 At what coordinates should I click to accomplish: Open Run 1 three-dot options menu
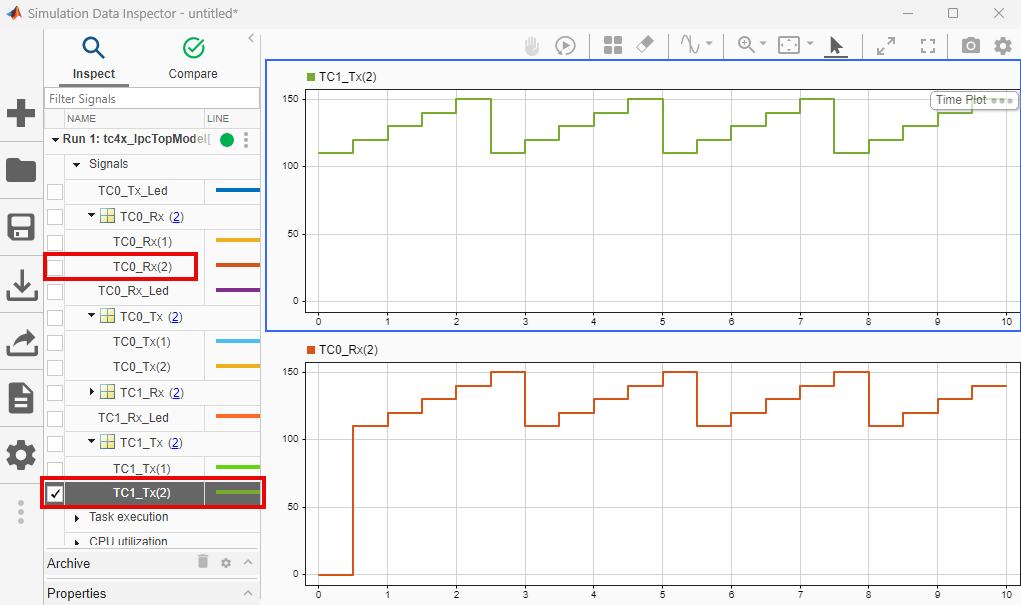pyautogui.click(x=245, y=139)
